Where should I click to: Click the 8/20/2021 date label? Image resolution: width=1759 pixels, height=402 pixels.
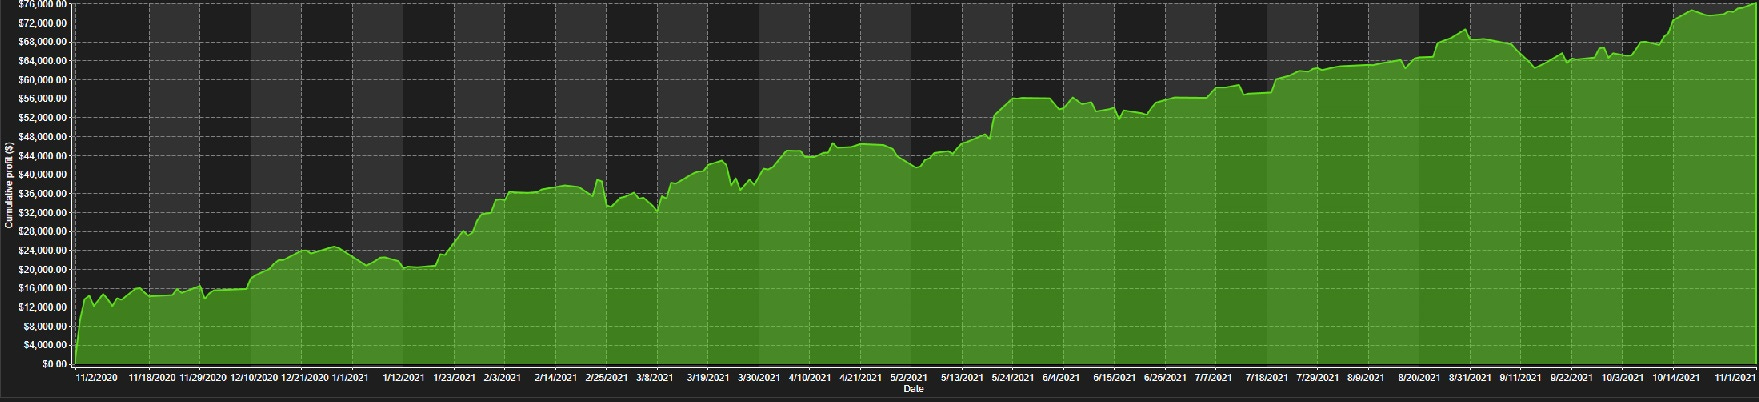coord(1420,379)
